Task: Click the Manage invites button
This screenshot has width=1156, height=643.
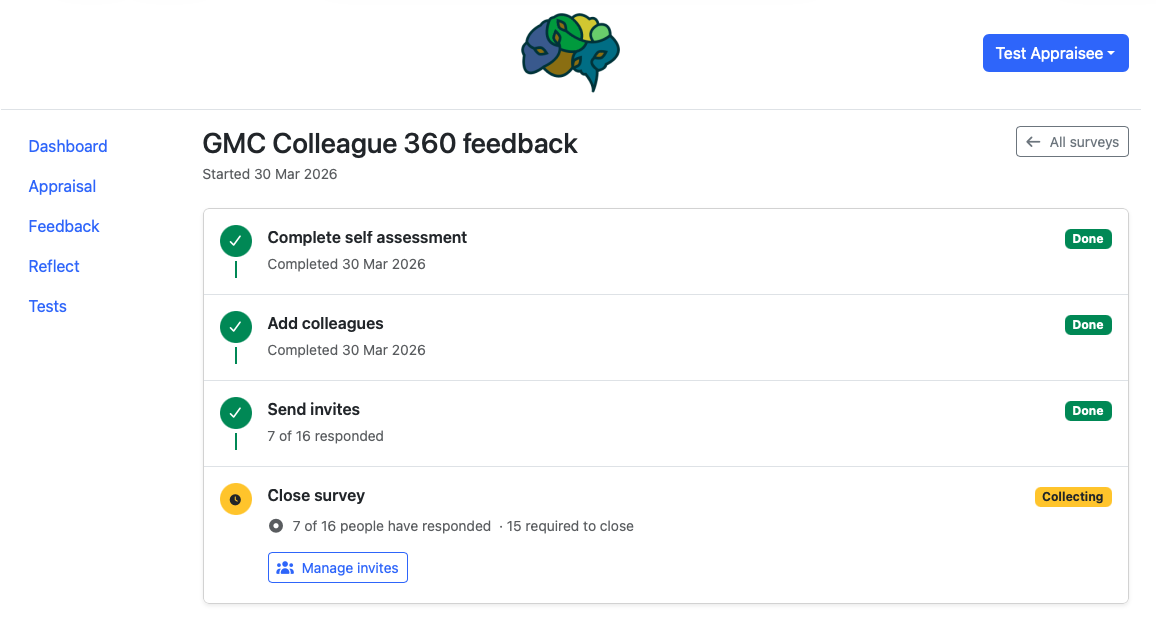Action: pos(337,567)
